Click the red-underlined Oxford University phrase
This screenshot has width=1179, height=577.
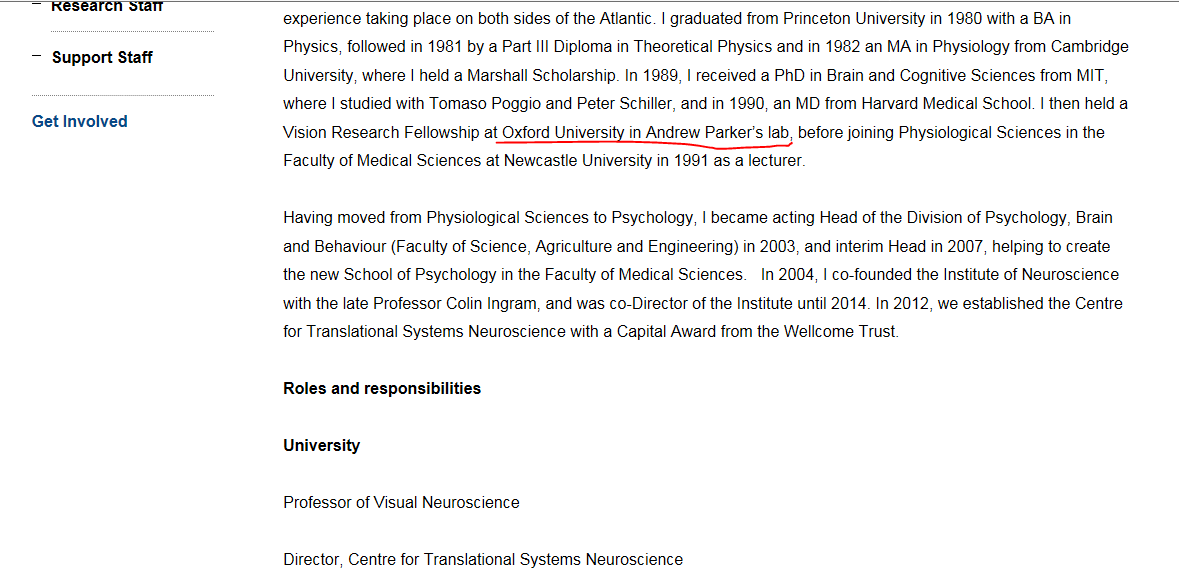coord(647,133)
